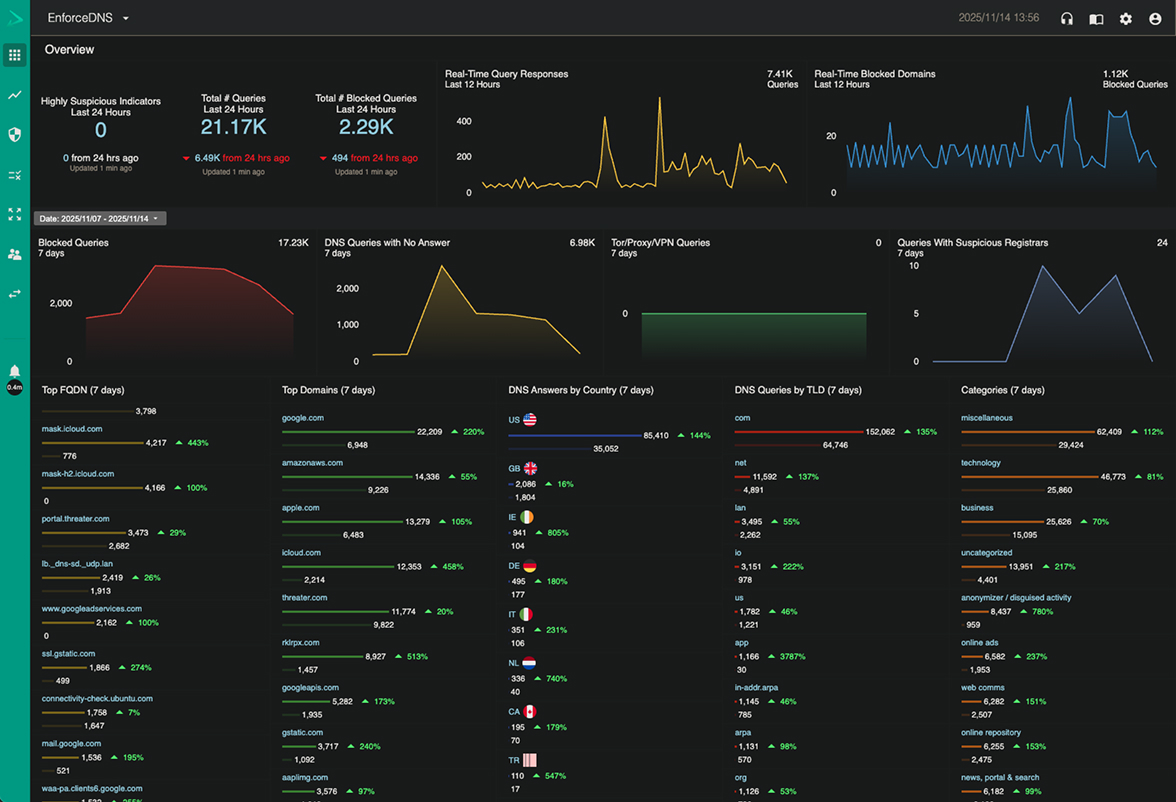
Task: Open the user account profile icon
Action: tap(1155, 19)
